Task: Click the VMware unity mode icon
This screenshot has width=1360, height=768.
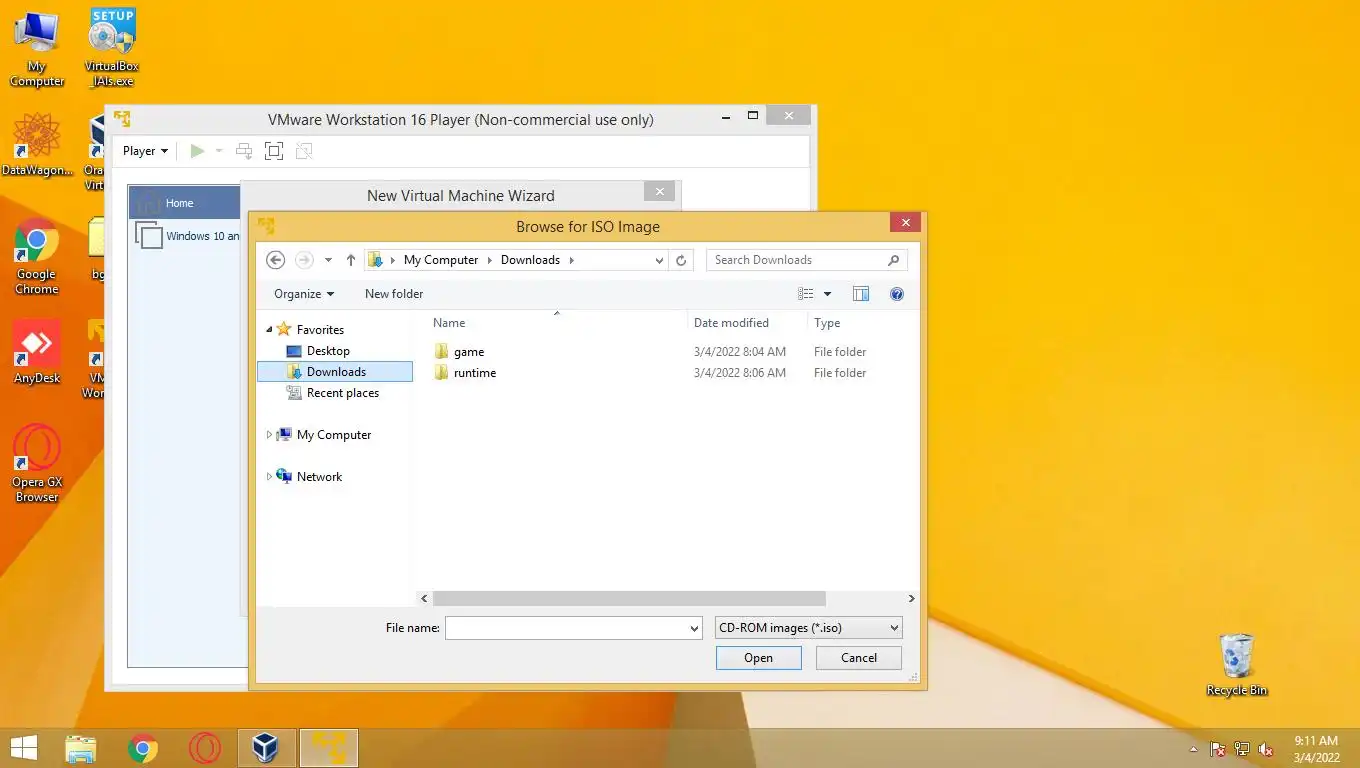Action: [304, 151]
